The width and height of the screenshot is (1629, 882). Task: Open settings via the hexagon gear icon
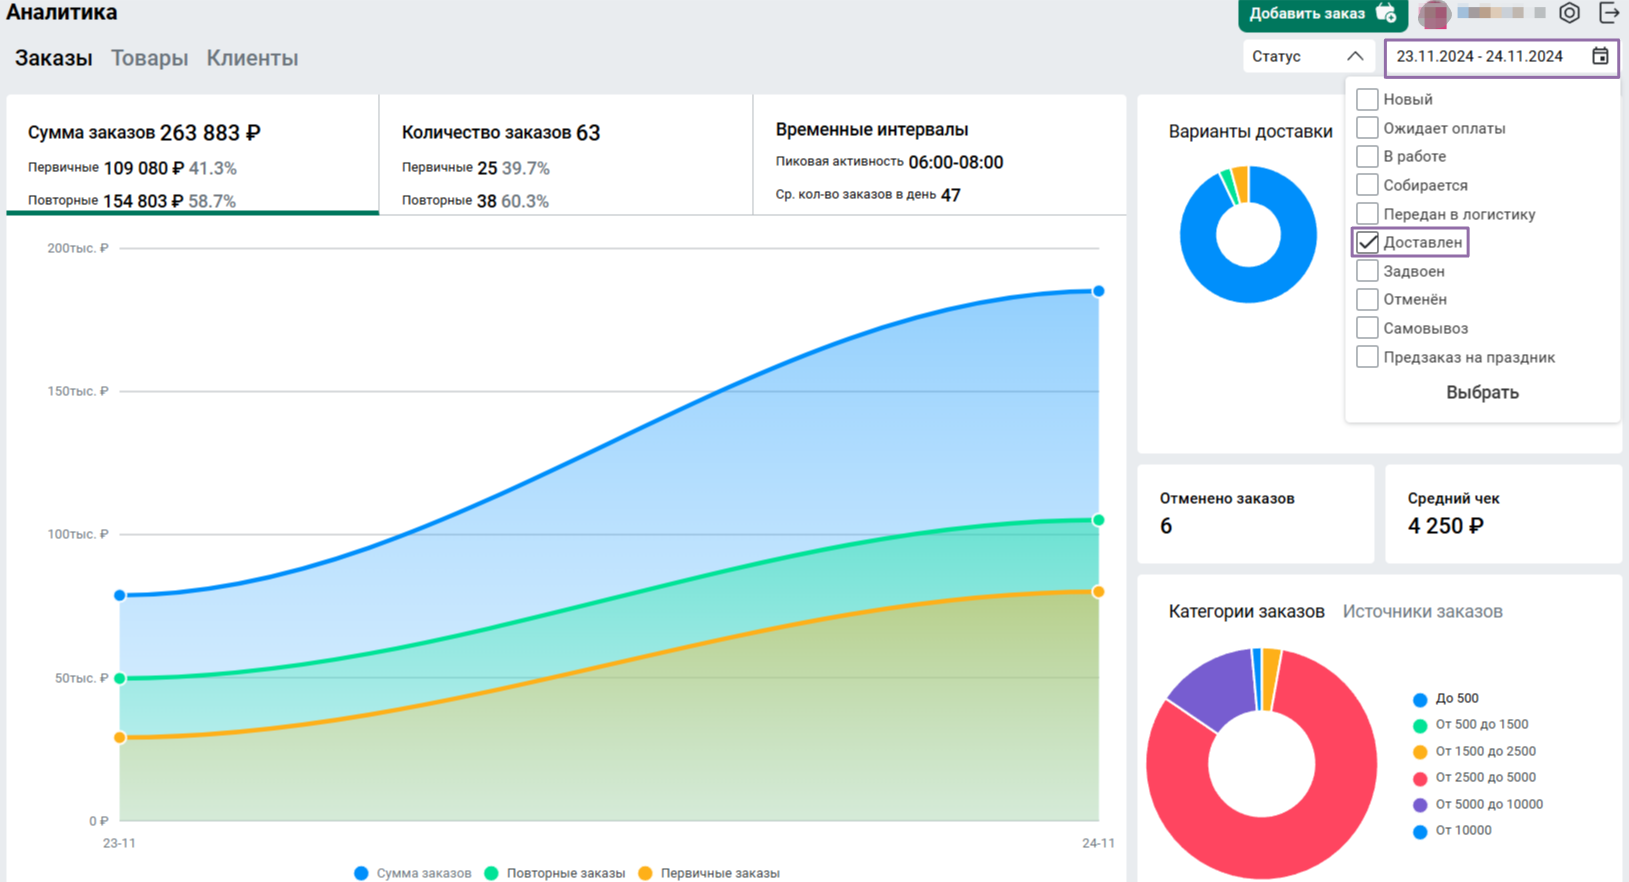(x=1569, y=13)
